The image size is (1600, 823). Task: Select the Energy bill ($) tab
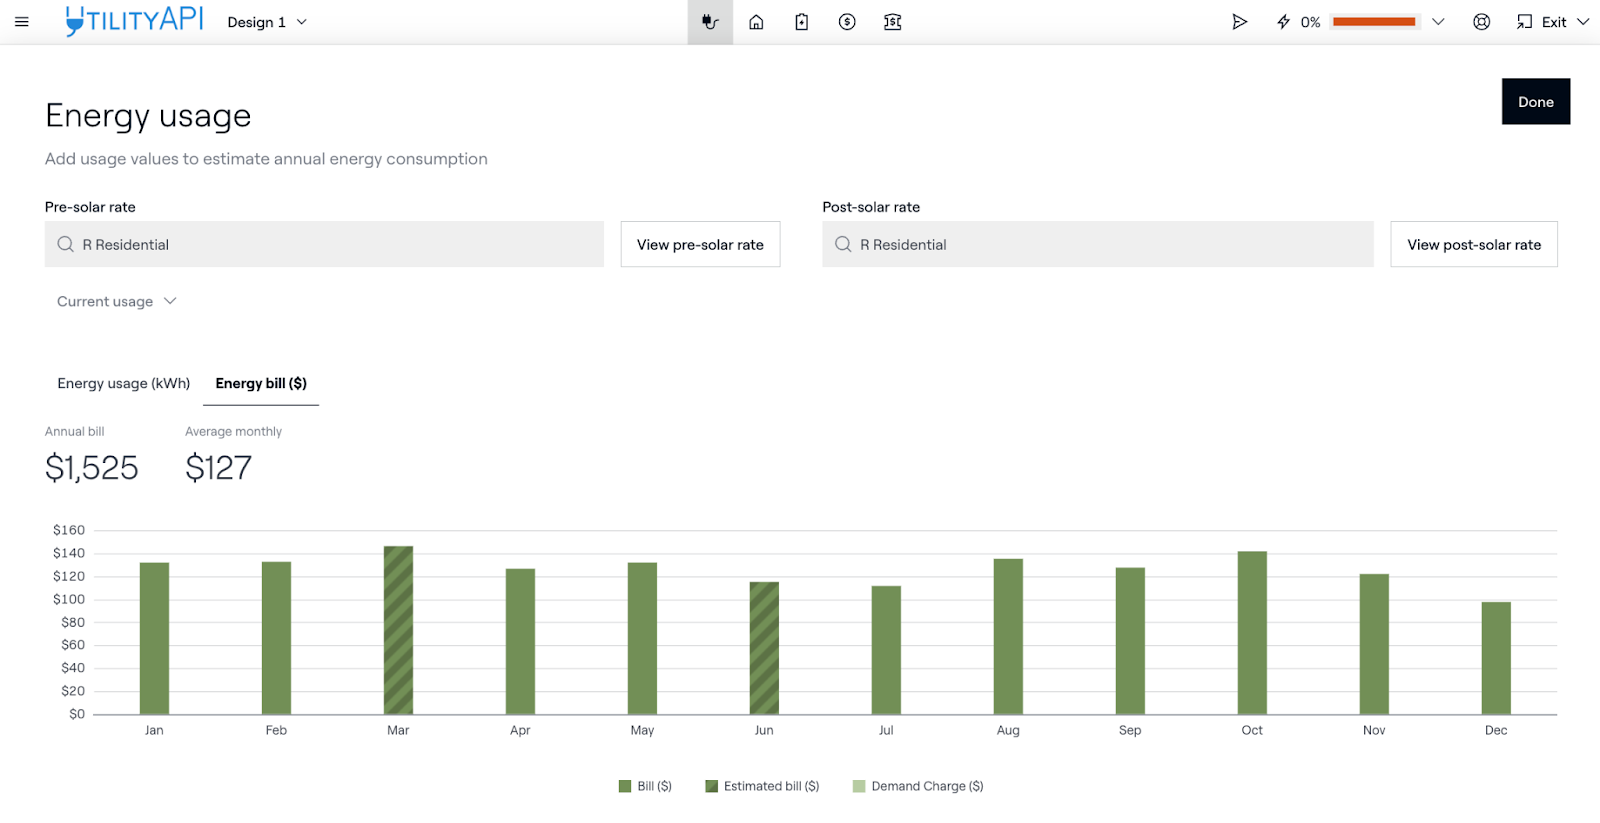pyautogui.click(x=261, y=383)
